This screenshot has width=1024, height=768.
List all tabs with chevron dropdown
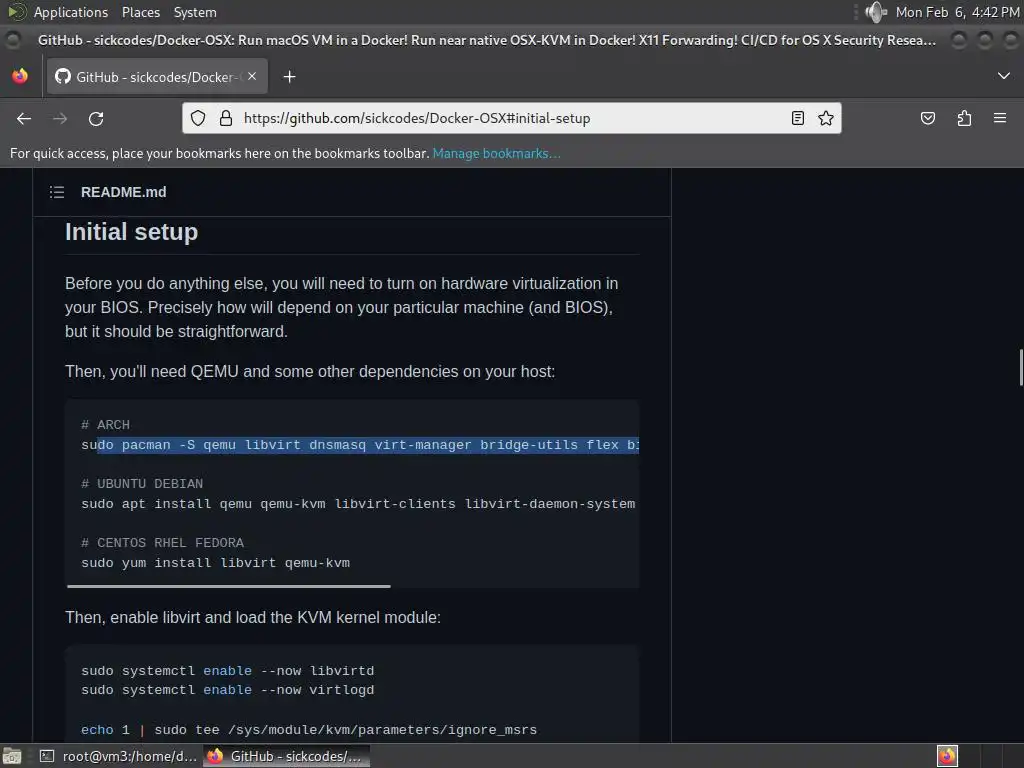1004,76
